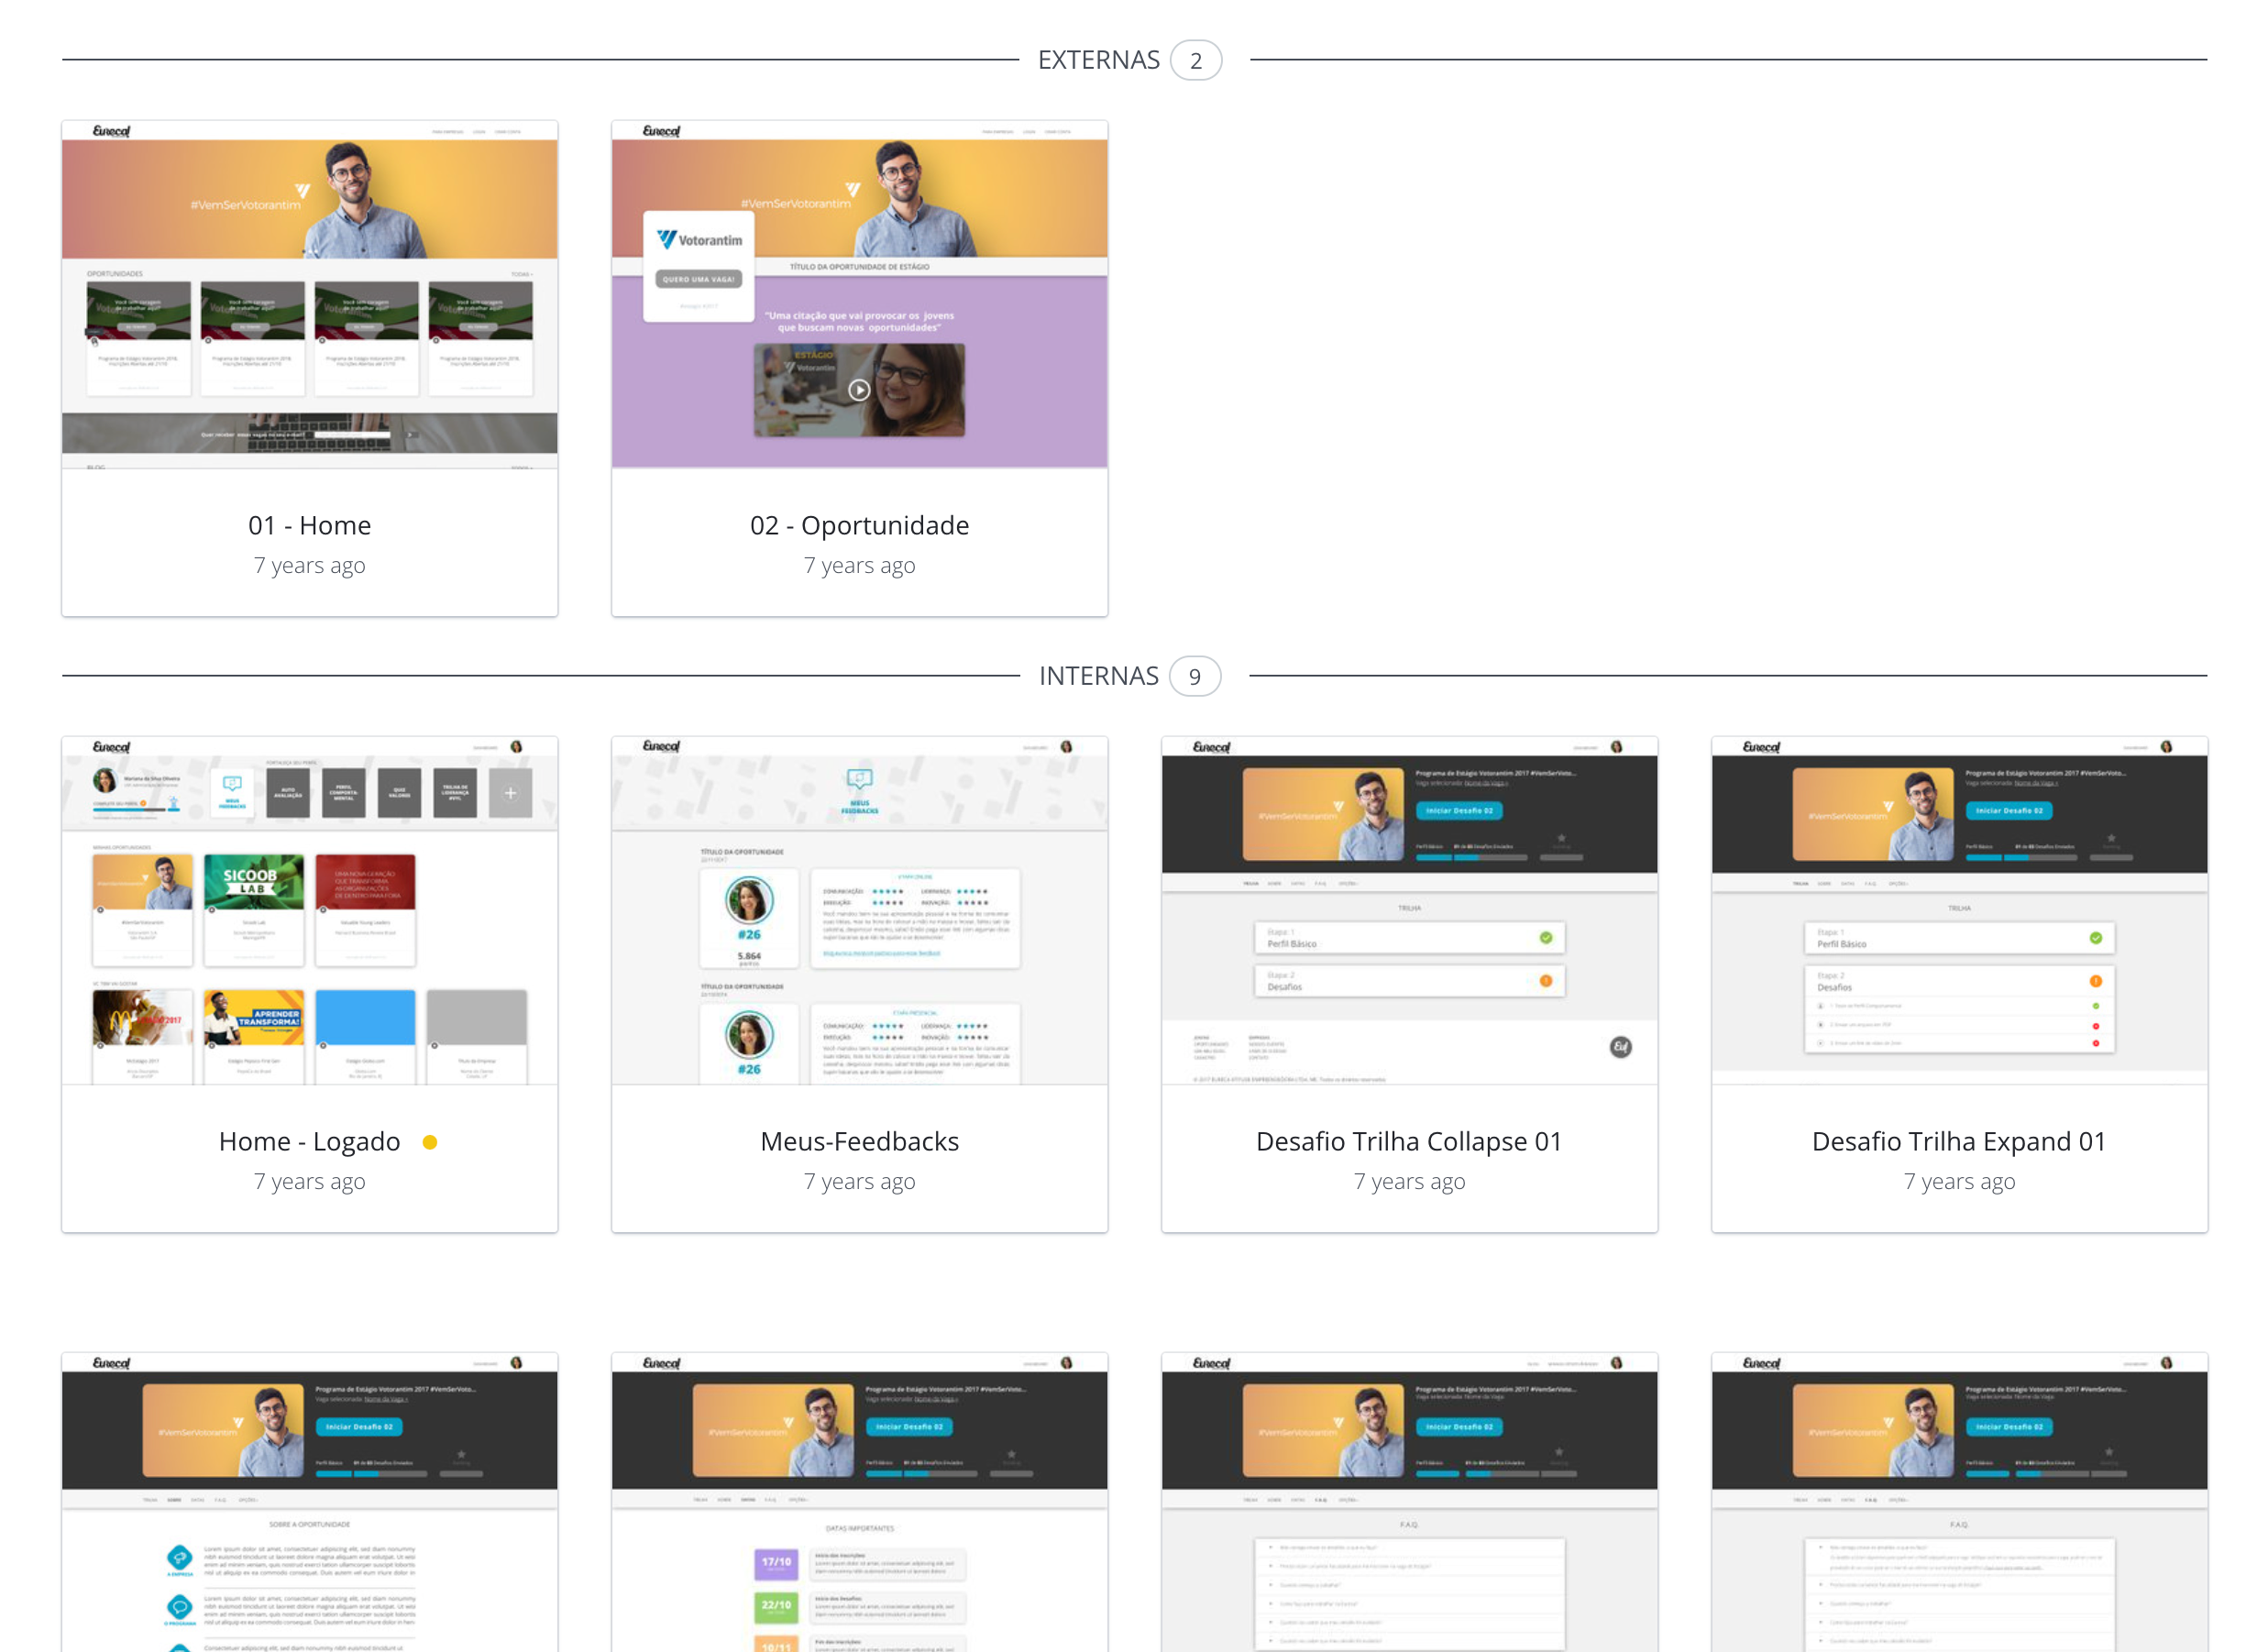The image size is (2268, 1652).
Task: Open the 02 - Oportunidade screen thumbnail
Action: pos(860,295)
